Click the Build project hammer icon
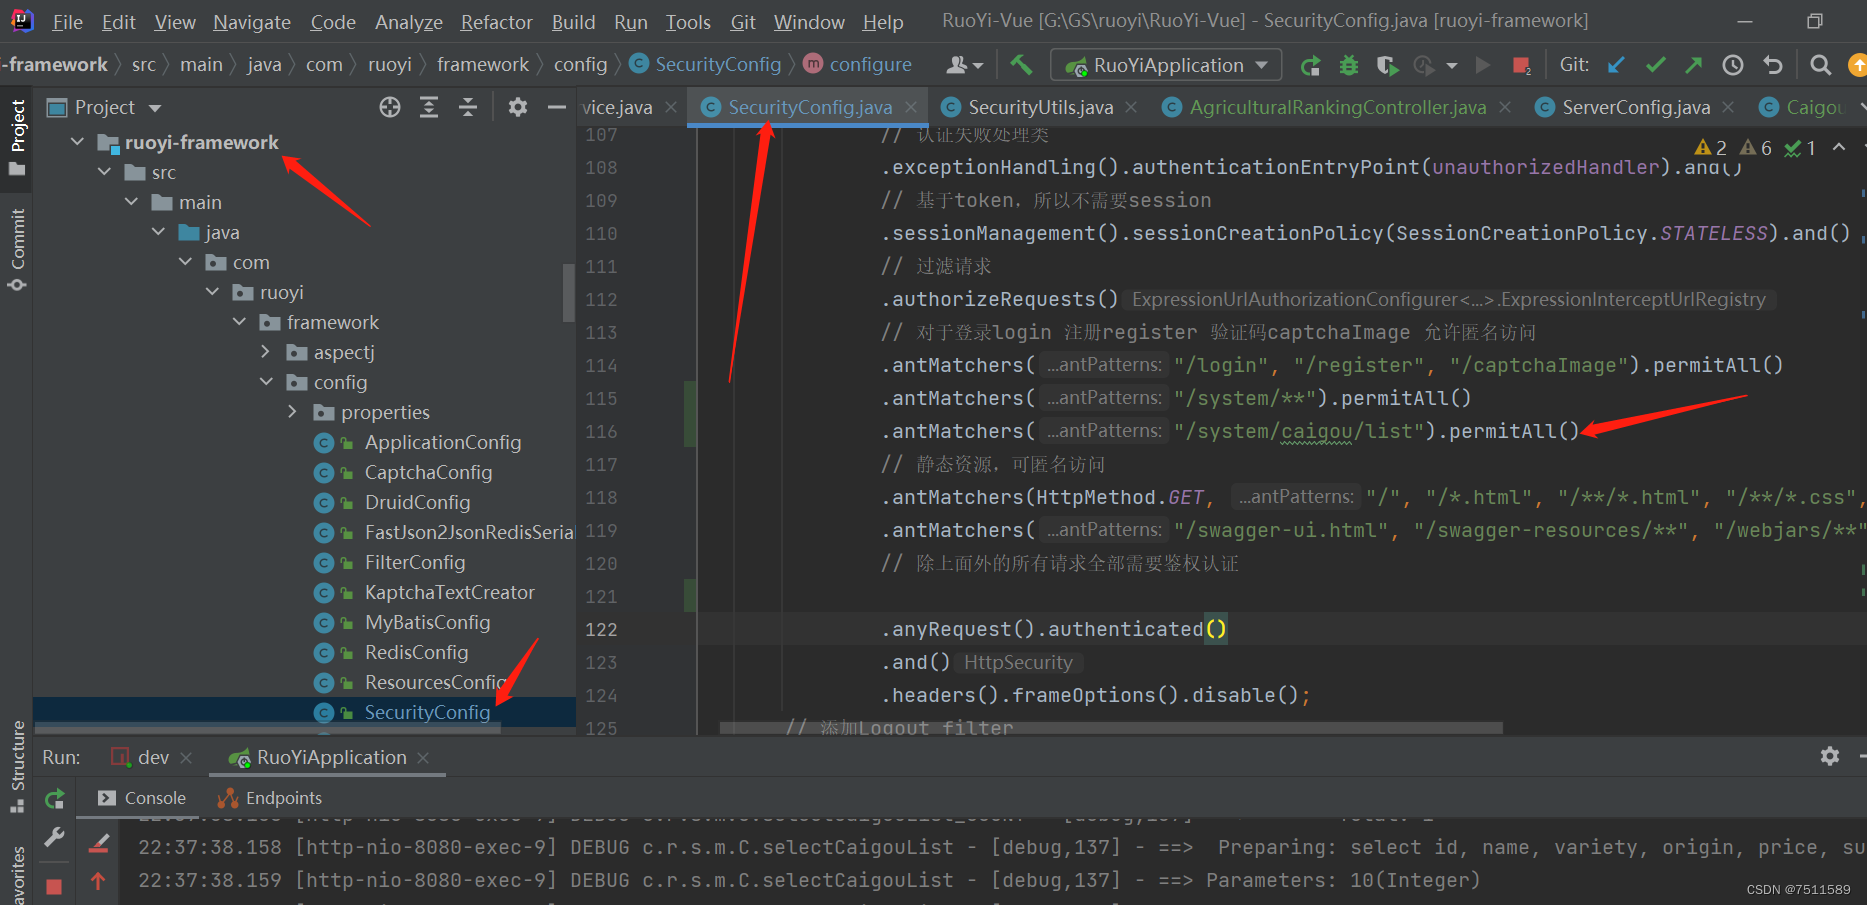Screen dimensions: 1867x905 (1021, 65)
